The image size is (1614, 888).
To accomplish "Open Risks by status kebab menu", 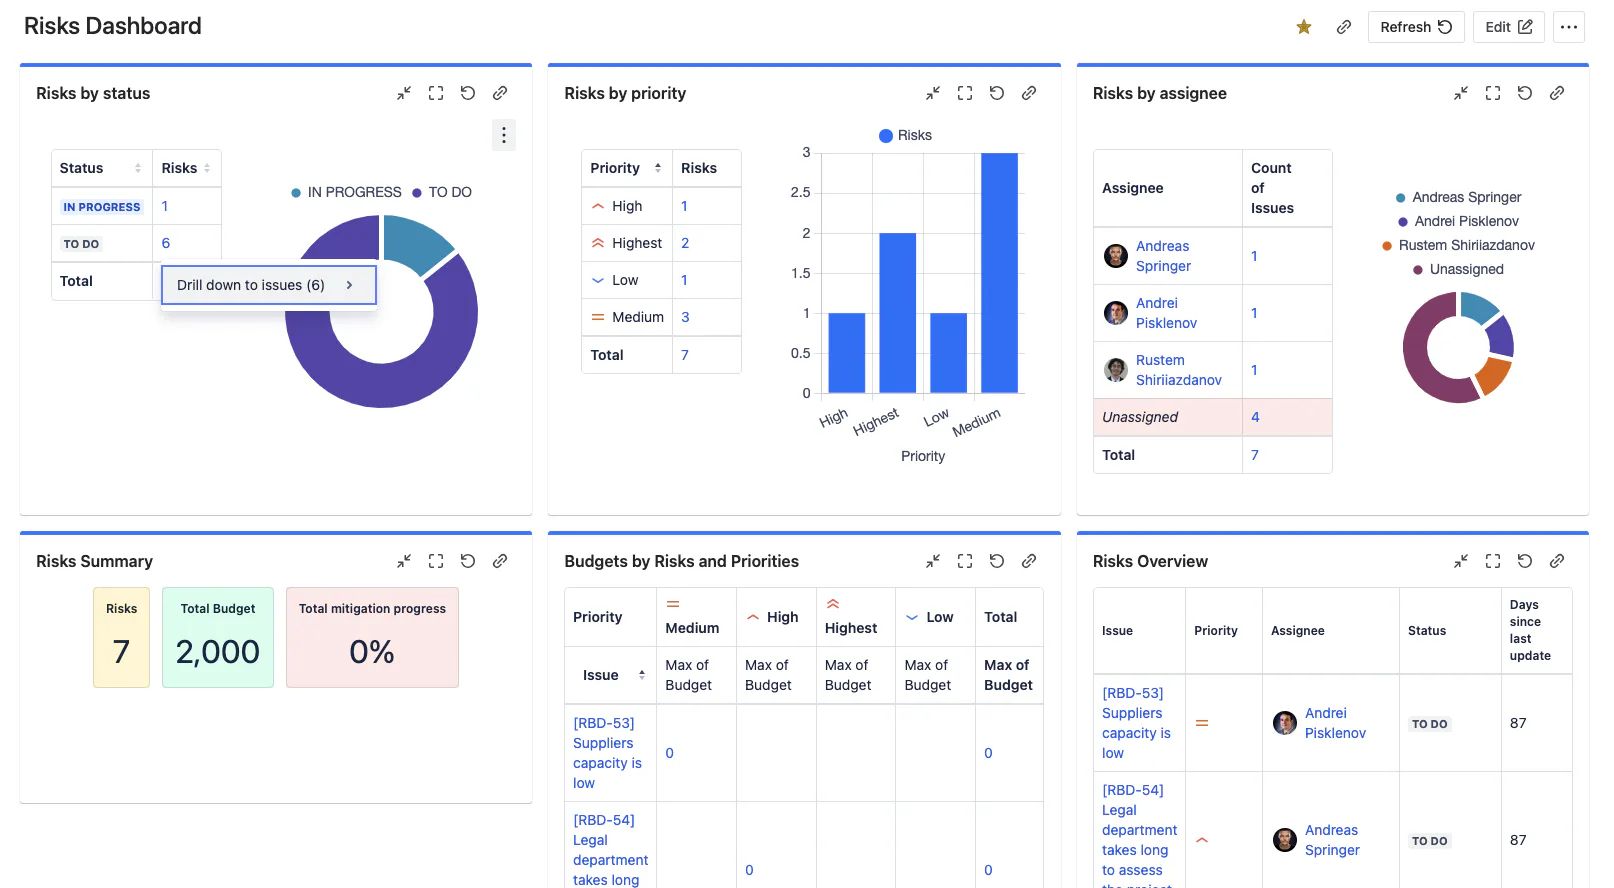I will coord(504,135).
